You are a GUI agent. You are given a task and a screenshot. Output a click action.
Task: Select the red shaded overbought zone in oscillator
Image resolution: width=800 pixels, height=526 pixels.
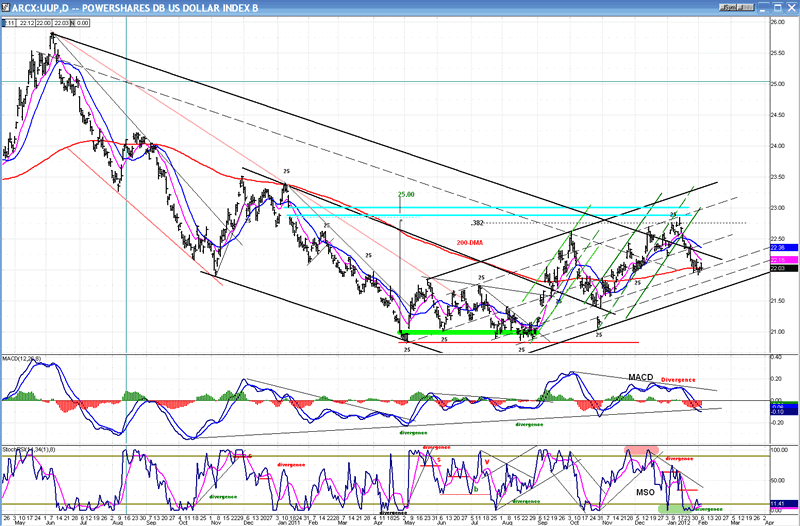tap(640, 452)
